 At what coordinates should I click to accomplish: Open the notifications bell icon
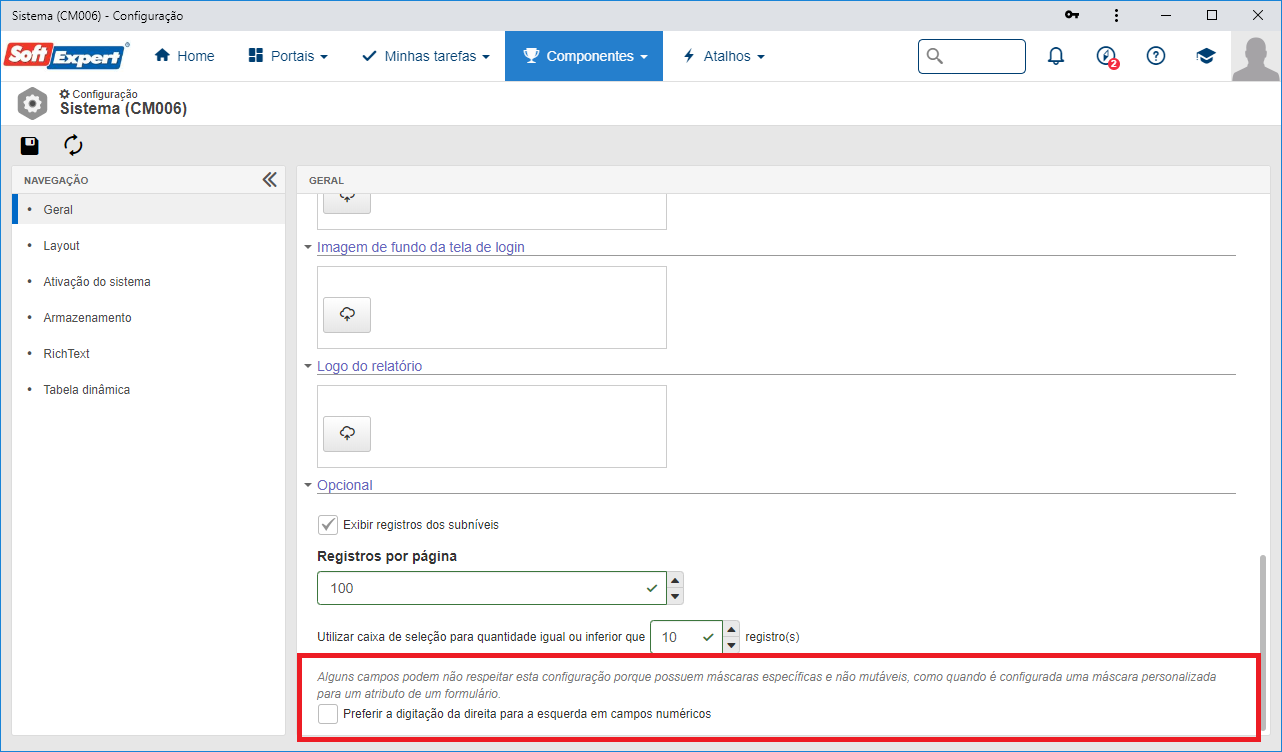point(1056,56)
